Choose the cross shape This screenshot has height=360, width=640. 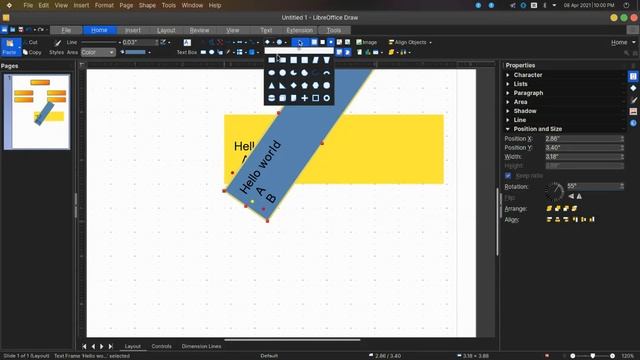click(x=304, y=98)
